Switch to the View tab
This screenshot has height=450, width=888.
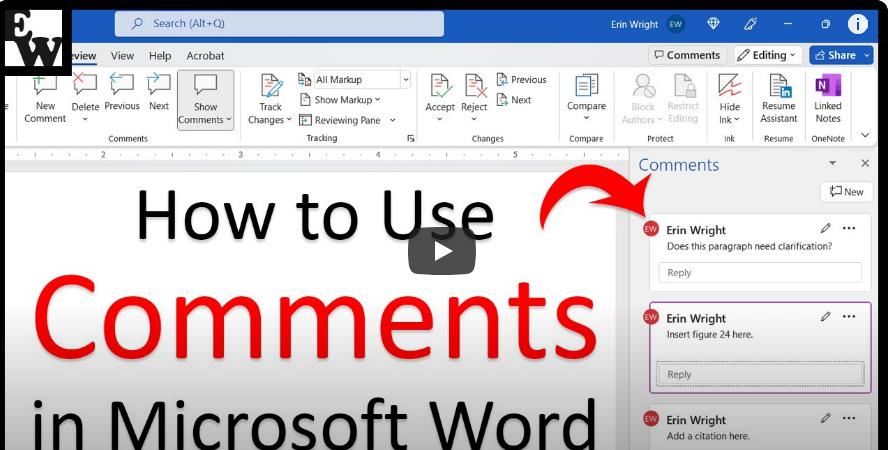(x=122, y=55)
